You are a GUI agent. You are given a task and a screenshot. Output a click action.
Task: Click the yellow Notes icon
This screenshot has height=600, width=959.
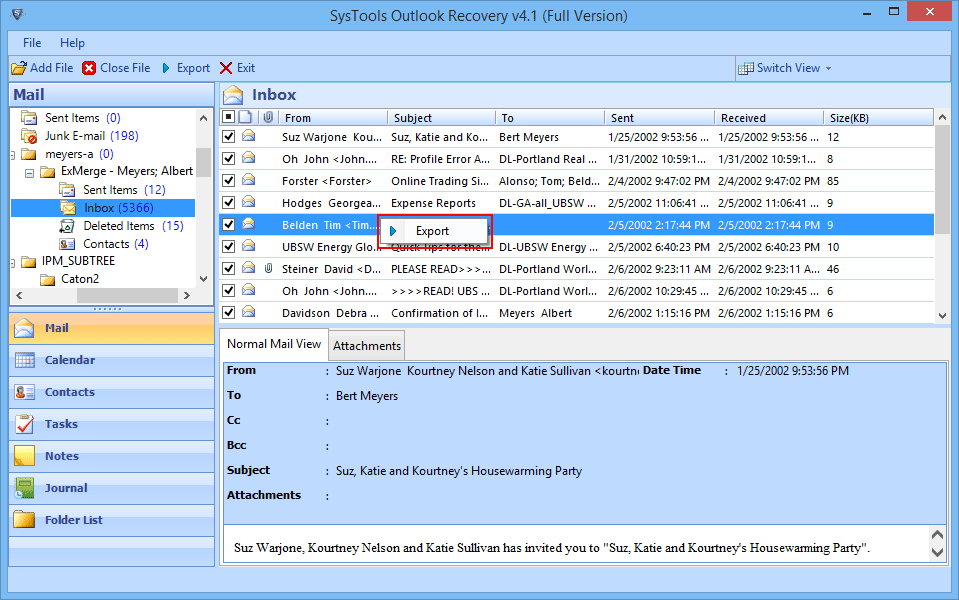pyautogui.click(x=24, y=456)
